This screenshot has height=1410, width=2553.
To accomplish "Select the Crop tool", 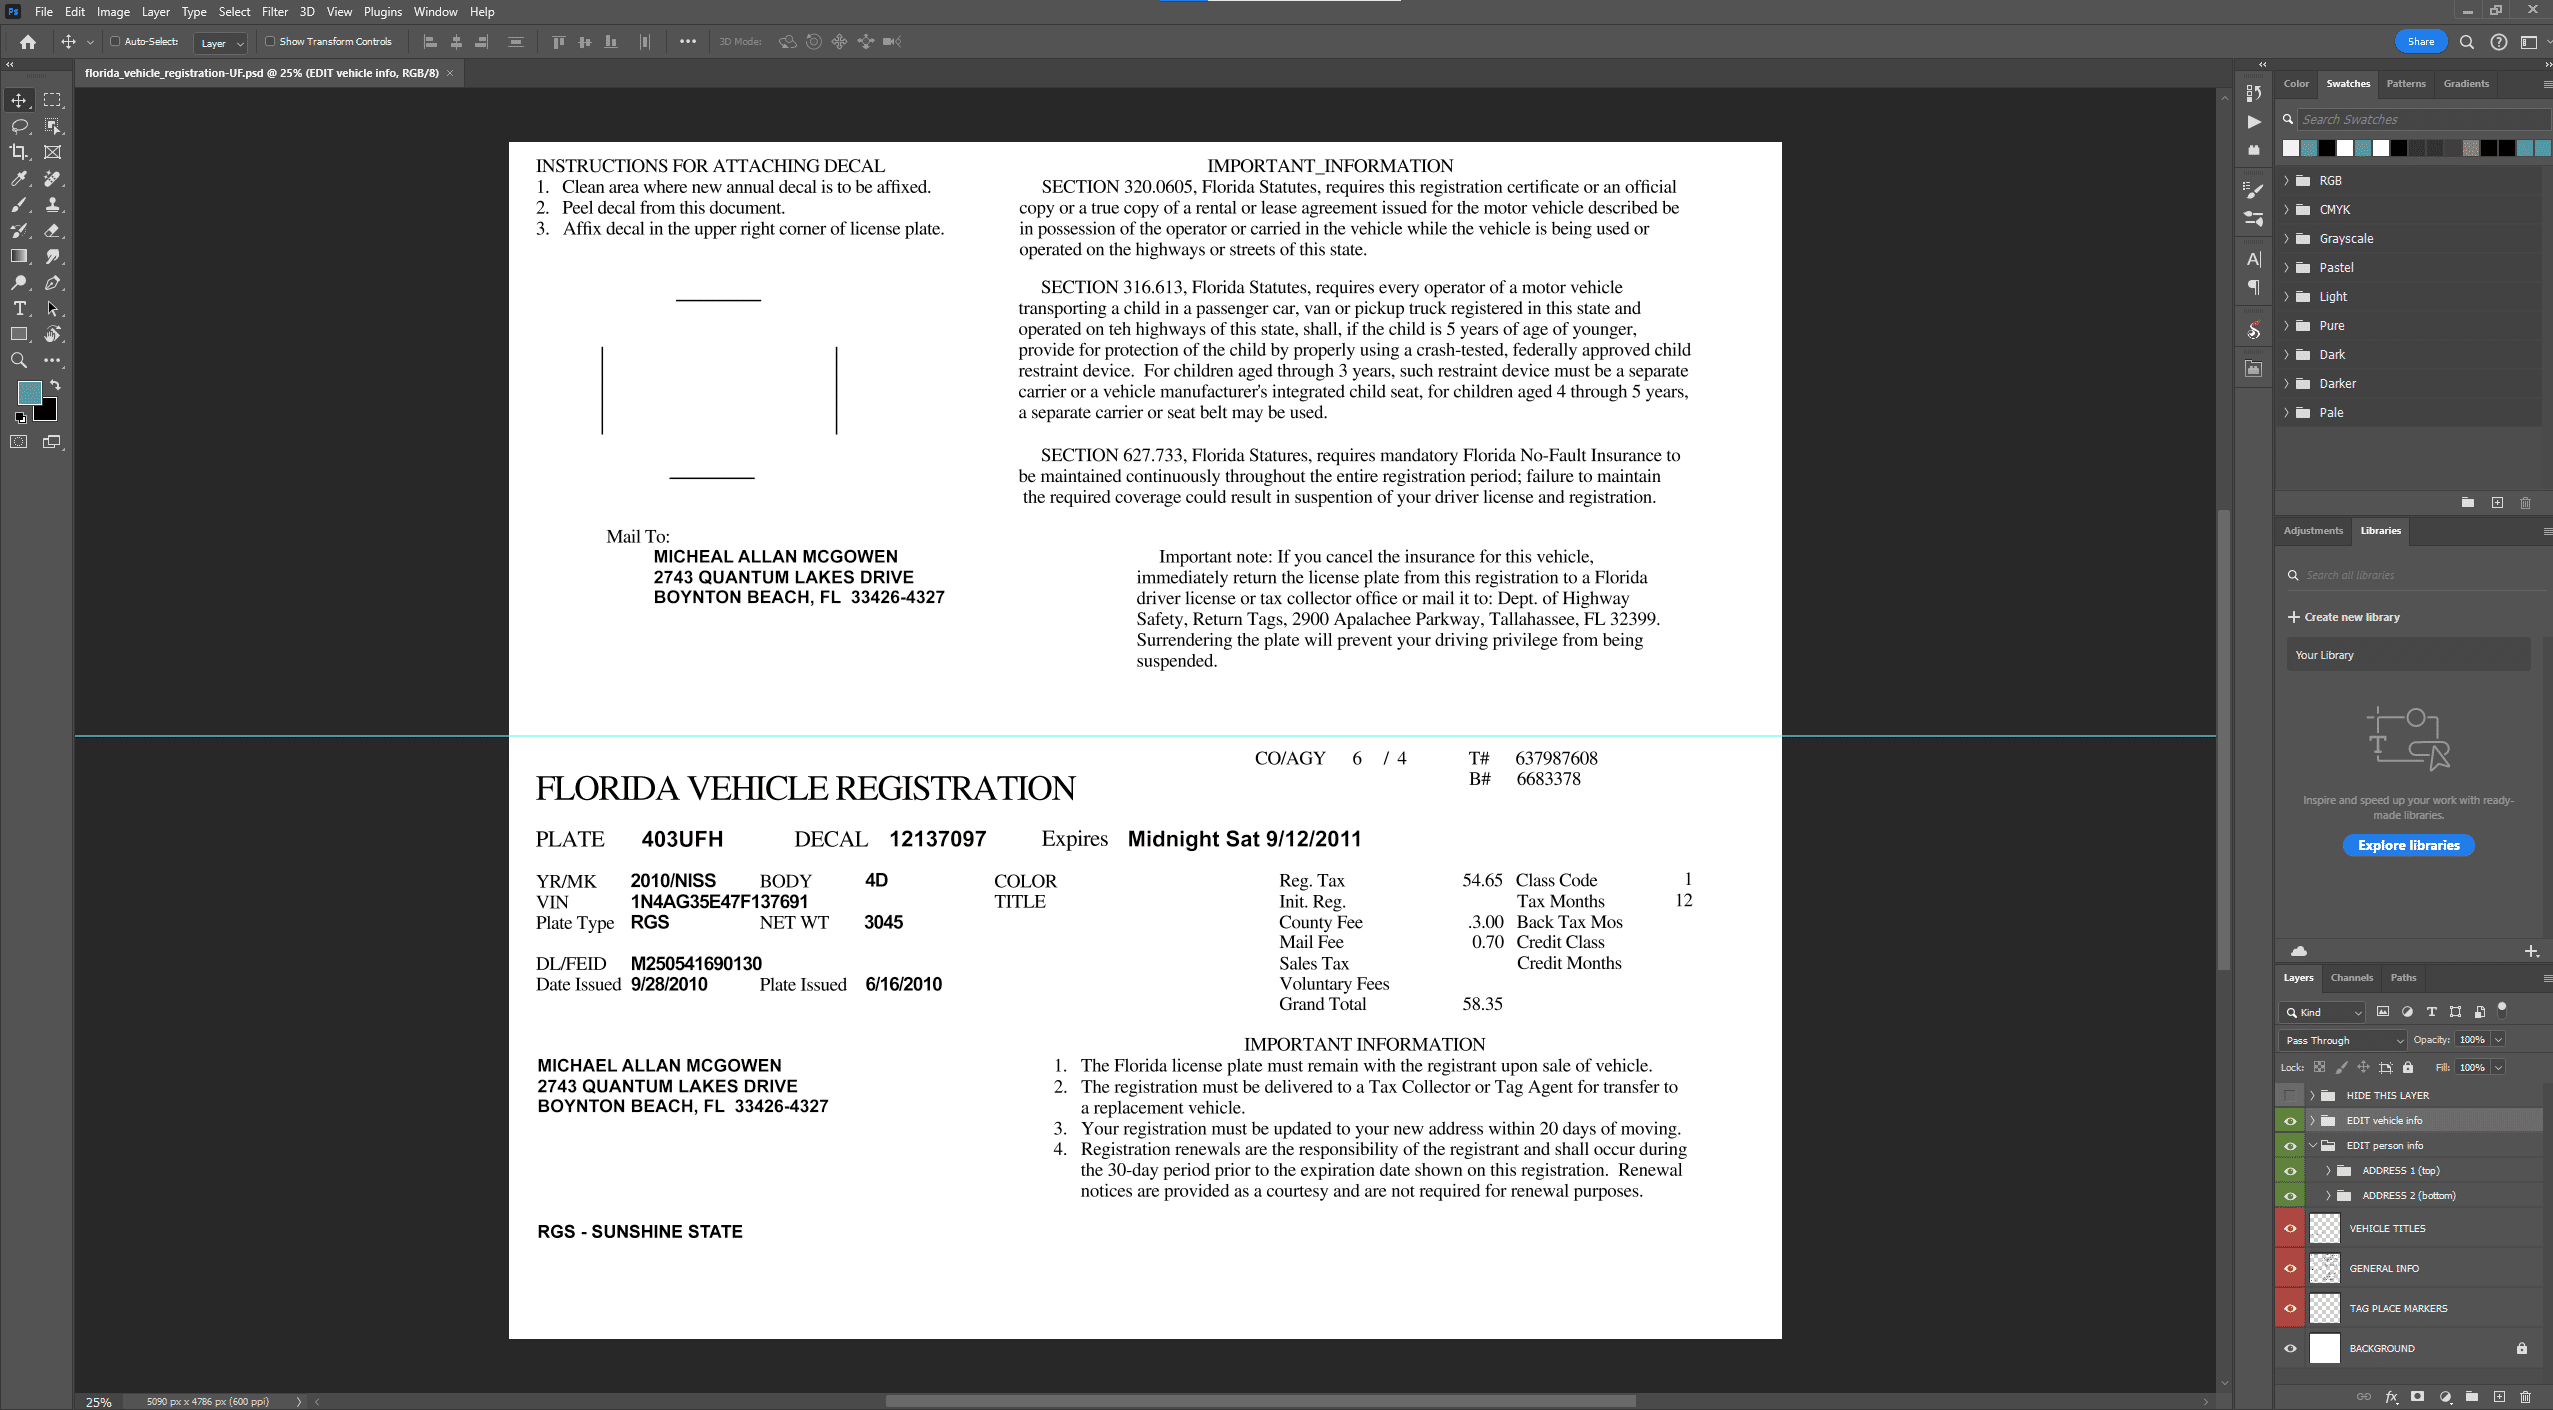I will coord(19,152).
